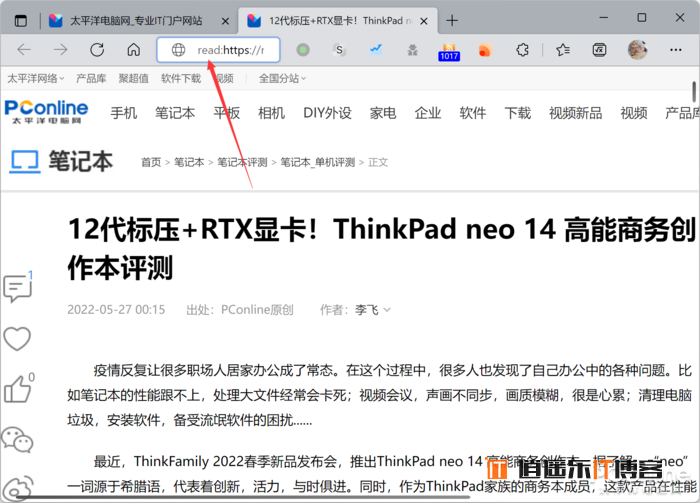Open the 产品库 top link
Viewport: 700px width, 503px height.
coord(91,79)
